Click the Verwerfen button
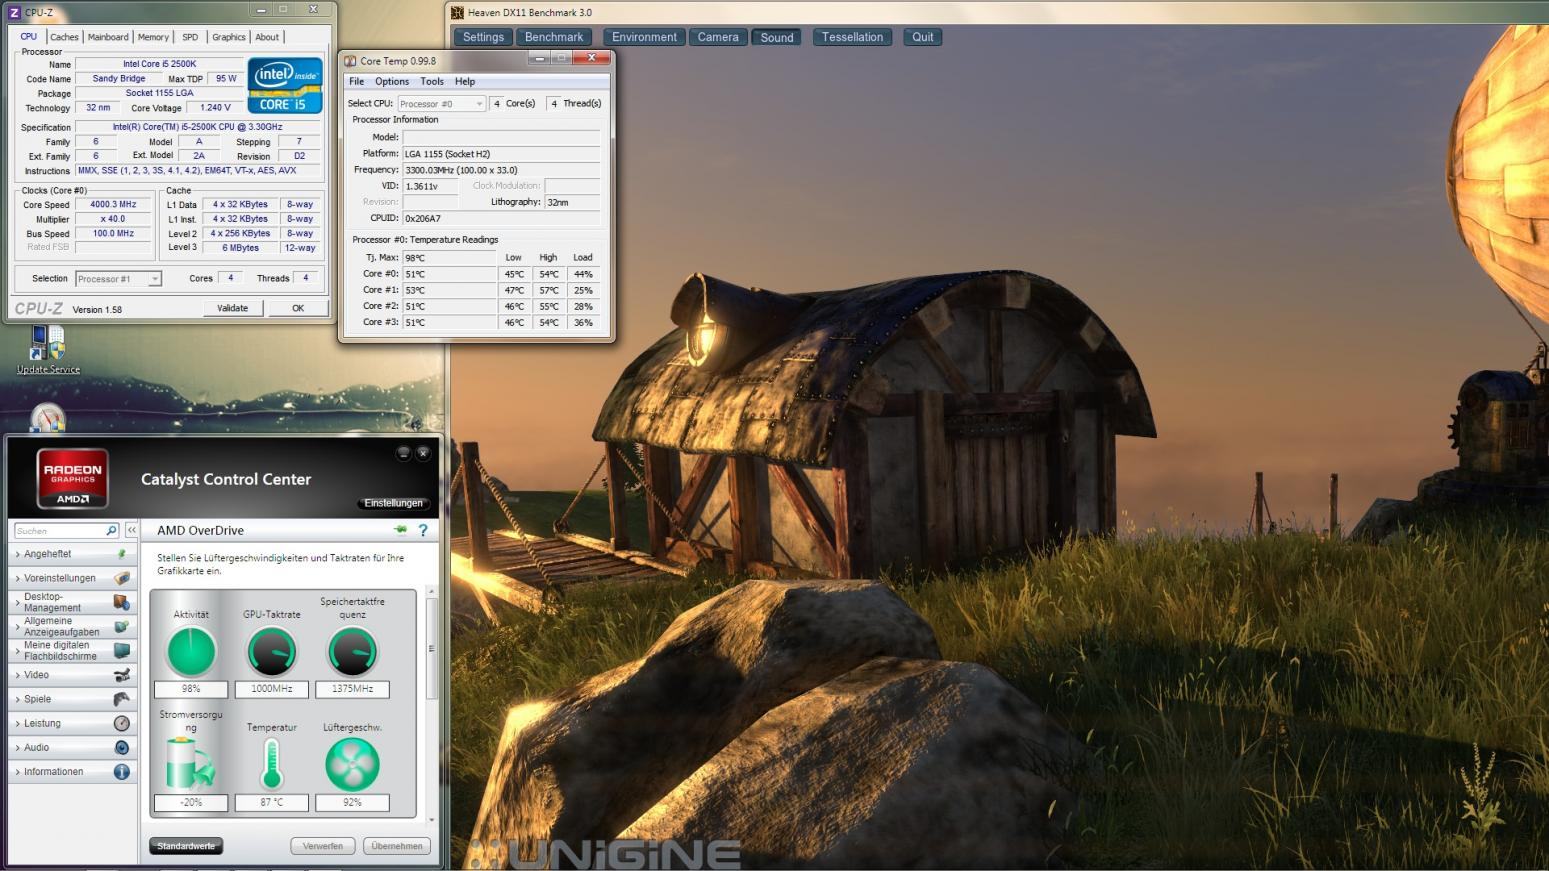Viewport: 1549px width, 871px height. coord(323,846)
